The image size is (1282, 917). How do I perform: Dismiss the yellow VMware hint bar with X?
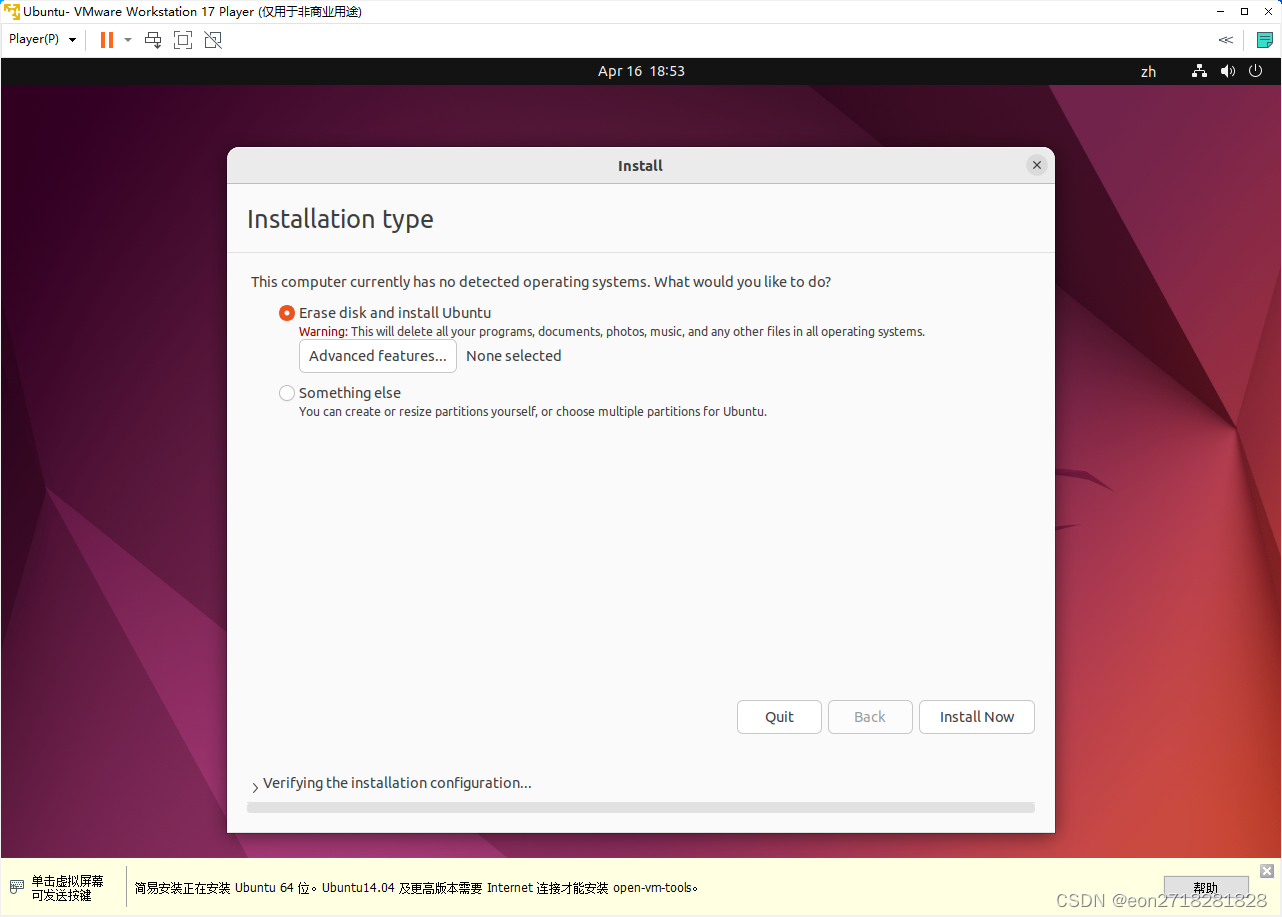[x=1267, y=871]
